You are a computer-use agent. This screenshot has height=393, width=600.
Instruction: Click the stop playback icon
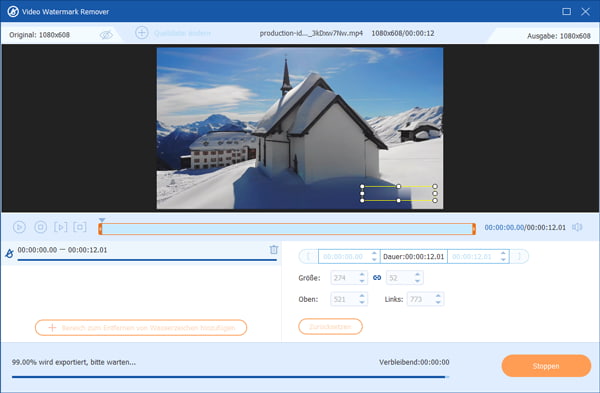pos(41,227)
